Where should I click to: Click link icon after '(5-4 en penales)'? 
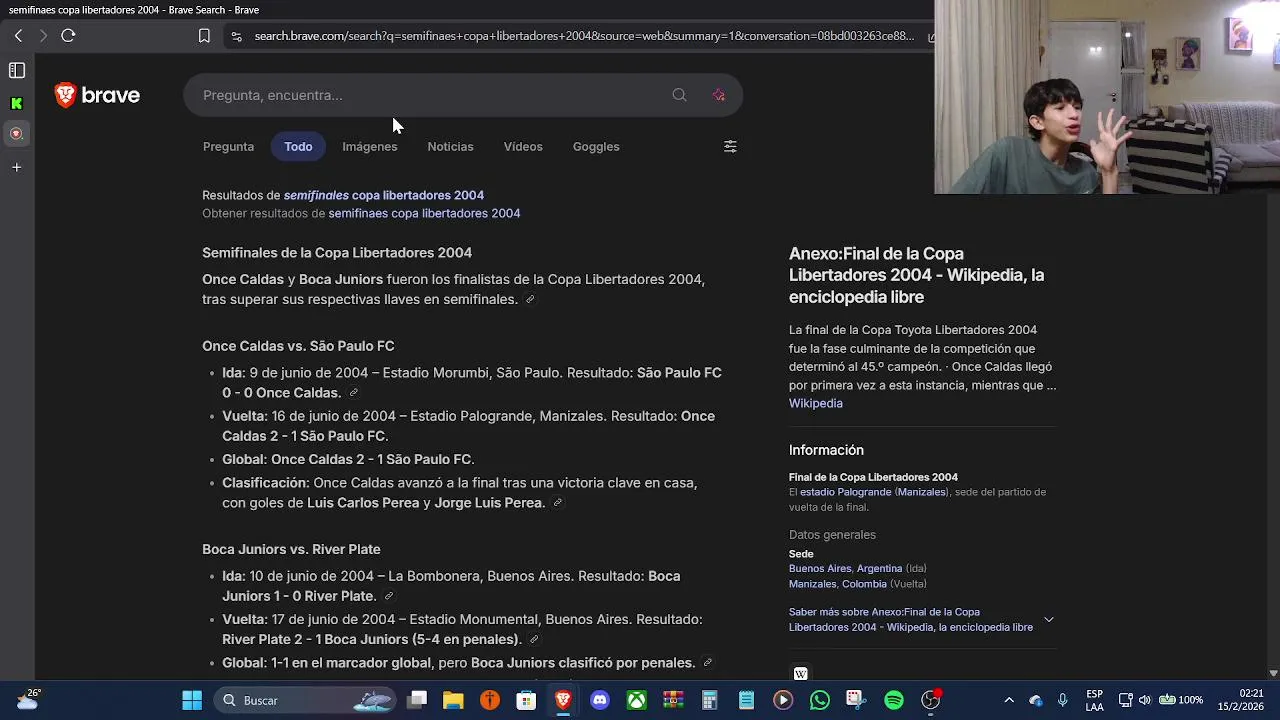(x=534, y=639)
